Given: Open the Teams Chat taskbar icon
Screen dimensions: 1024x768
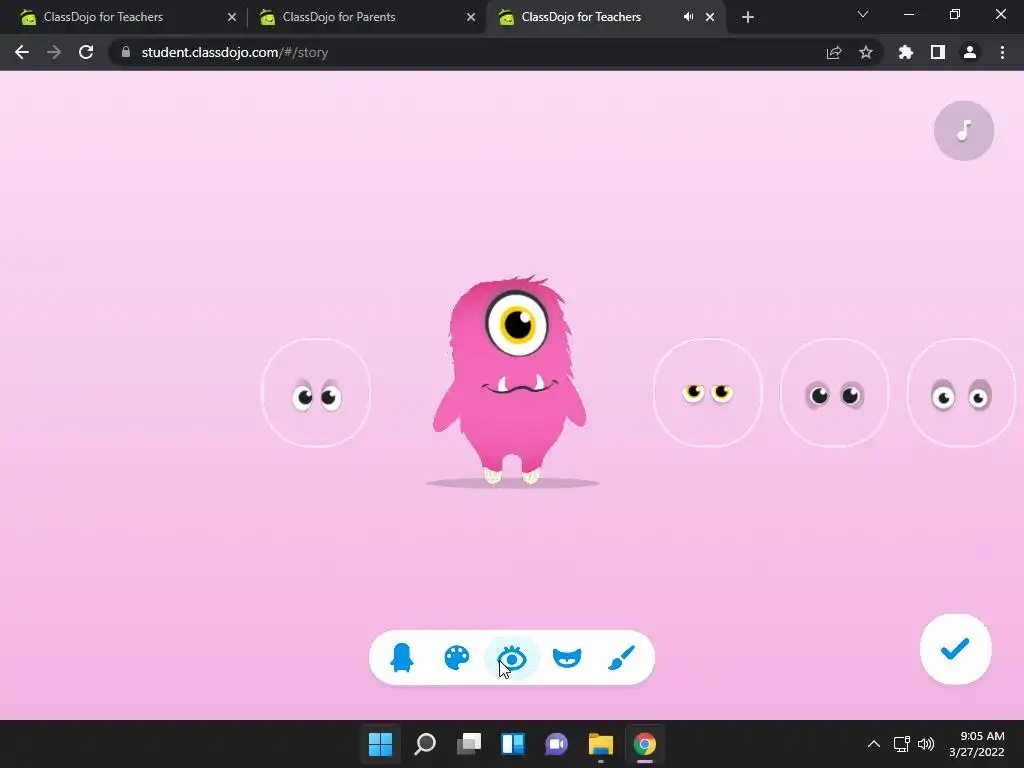Looking at the screenshot, I should [x=556, y=744].
